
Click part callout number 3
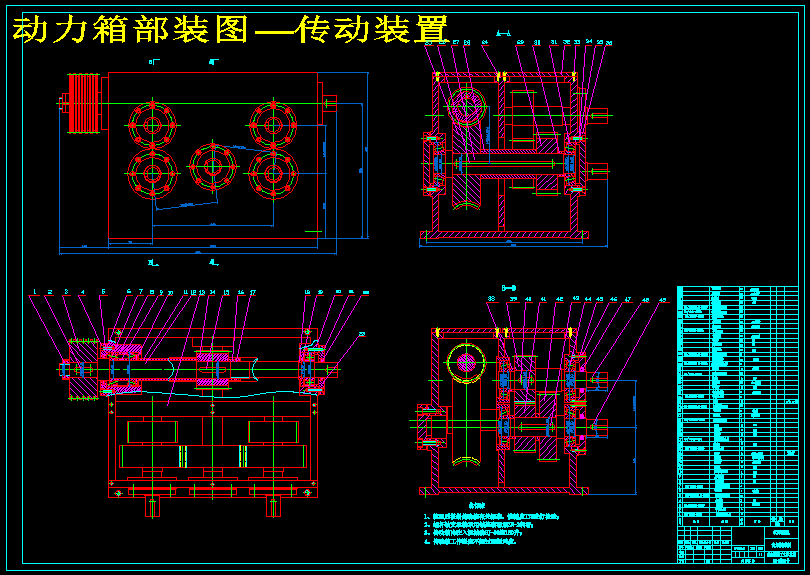(66, 292)
